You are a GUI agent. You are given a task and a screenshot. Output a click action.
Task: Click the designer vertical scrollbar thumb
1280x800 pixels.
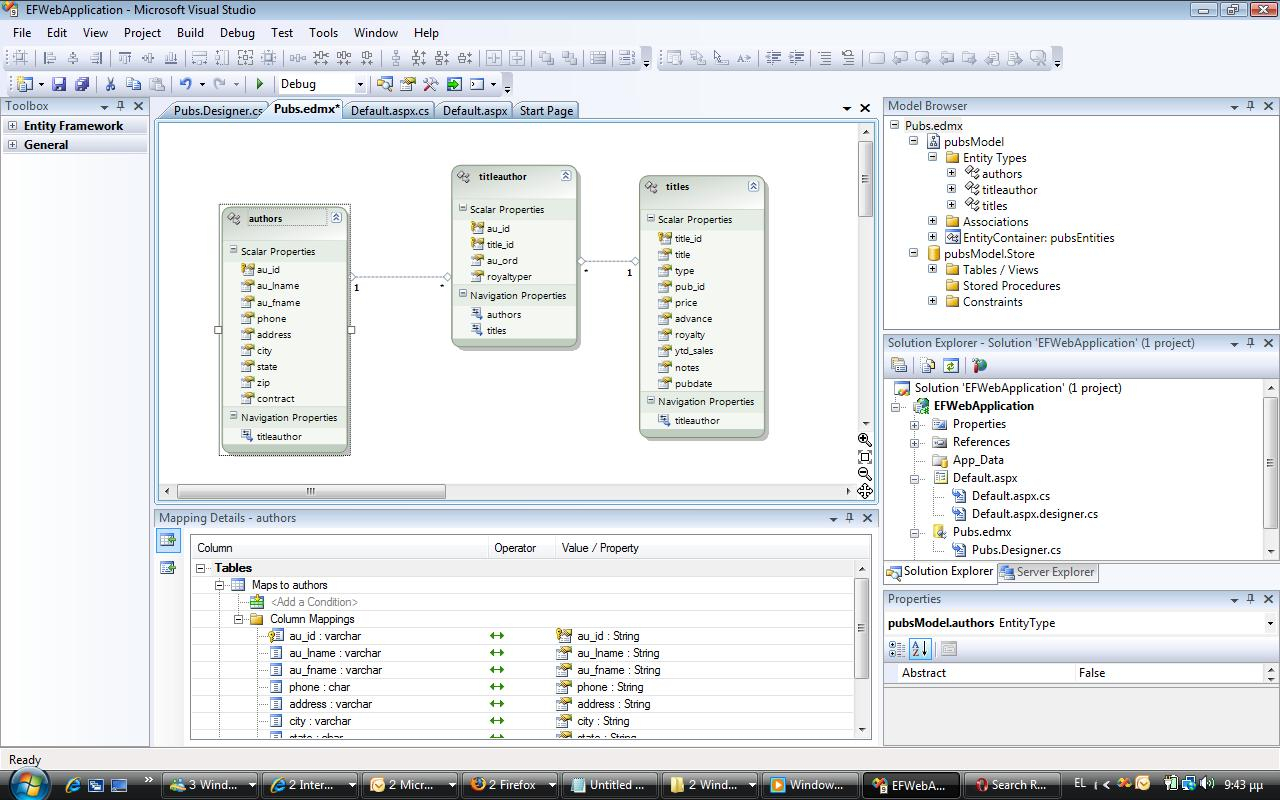point(865,179)
